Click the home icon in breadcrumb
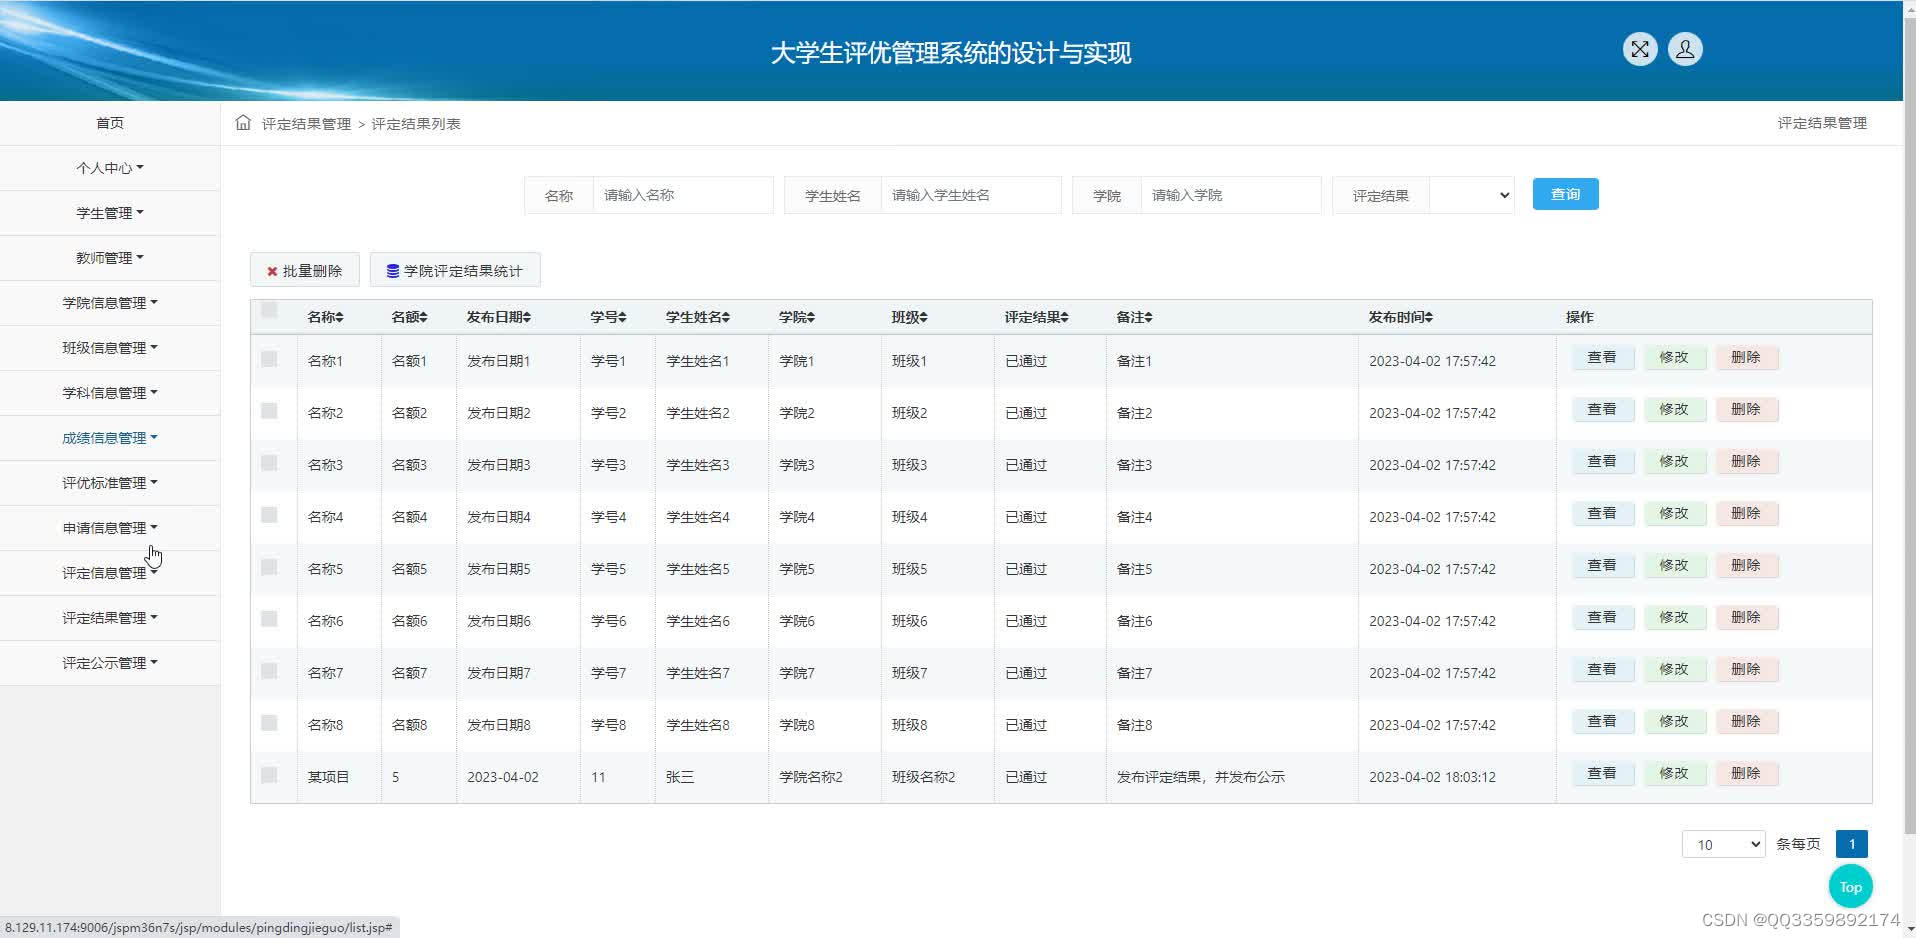1916x938 pixels. click(243, 123)
